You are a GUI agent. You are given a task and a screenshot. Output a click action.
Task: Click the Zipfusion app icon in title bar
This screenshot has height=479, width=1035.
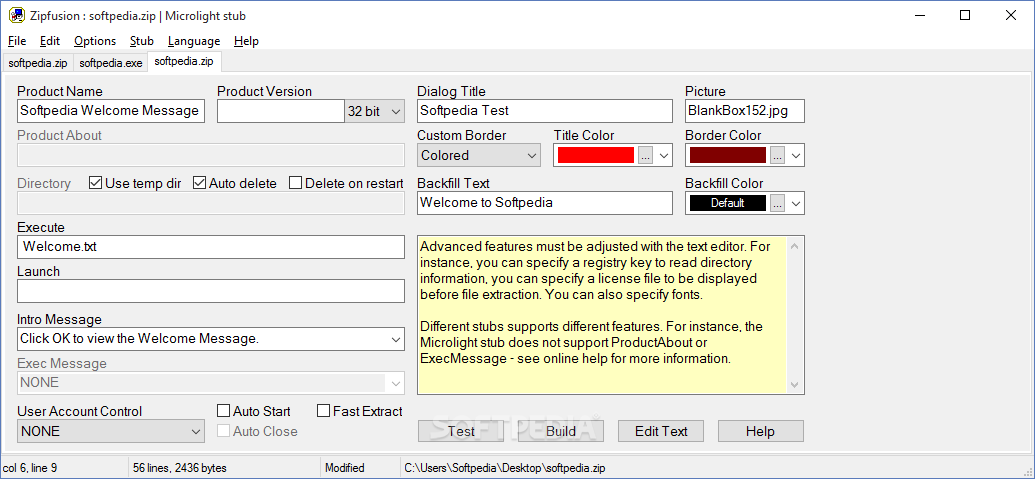(15, 16)
